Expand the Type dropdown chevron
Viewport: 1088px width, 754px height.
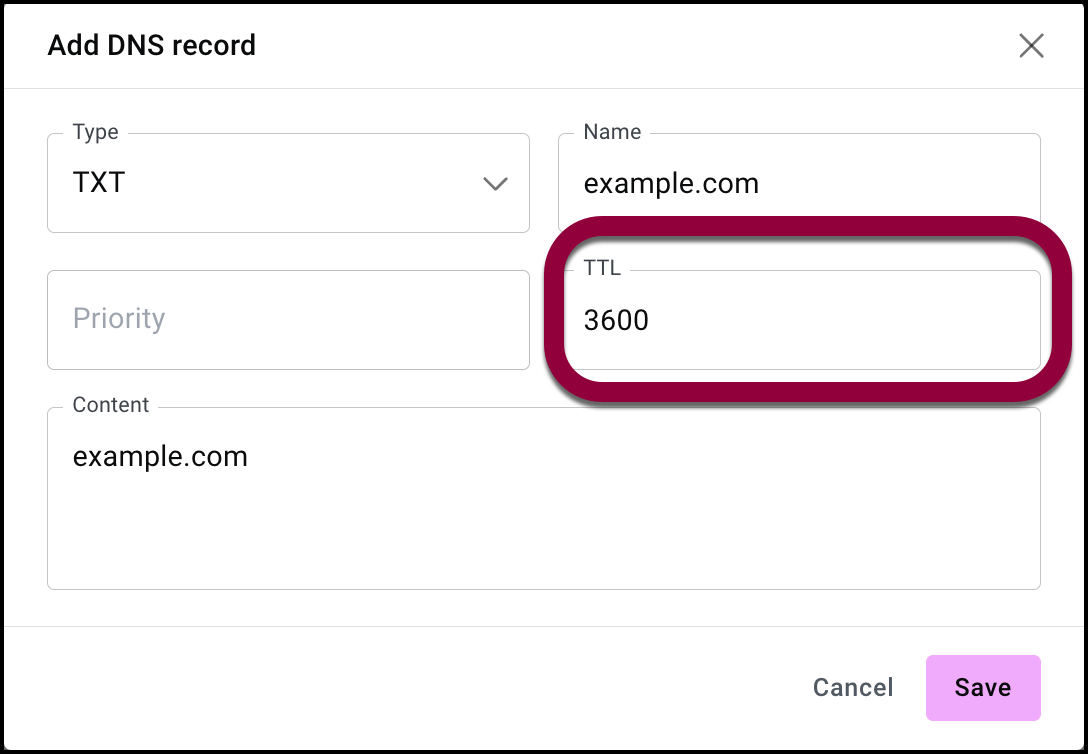coord(495,184)
